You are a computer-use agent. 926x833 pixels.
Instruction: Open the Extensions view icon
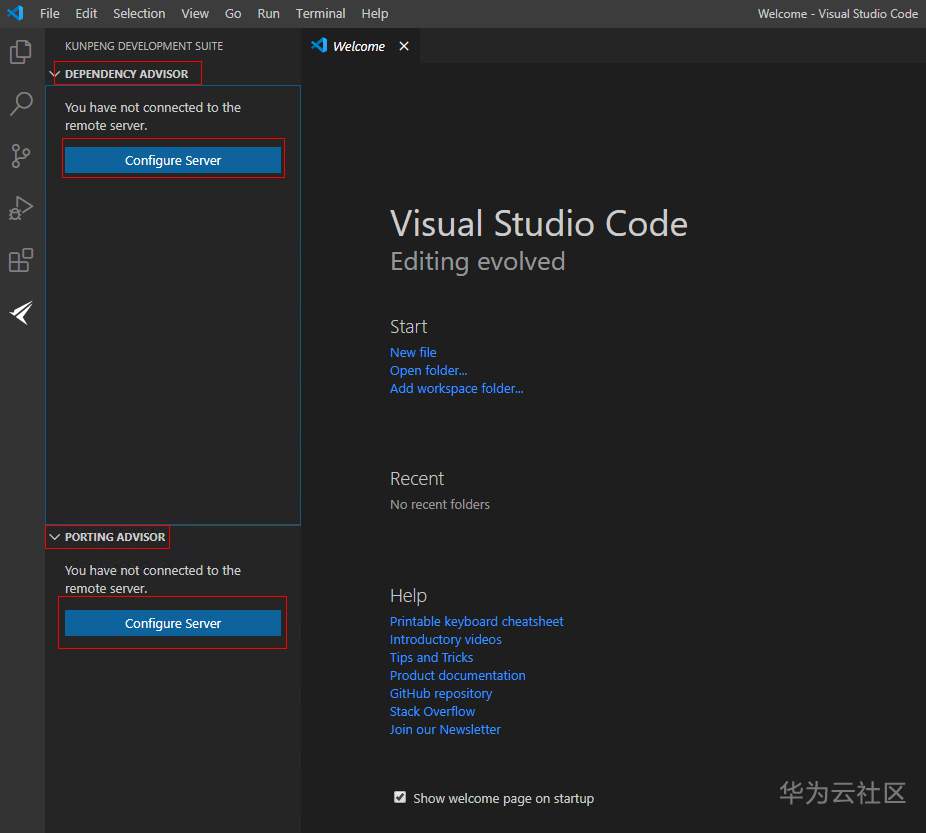21,260
